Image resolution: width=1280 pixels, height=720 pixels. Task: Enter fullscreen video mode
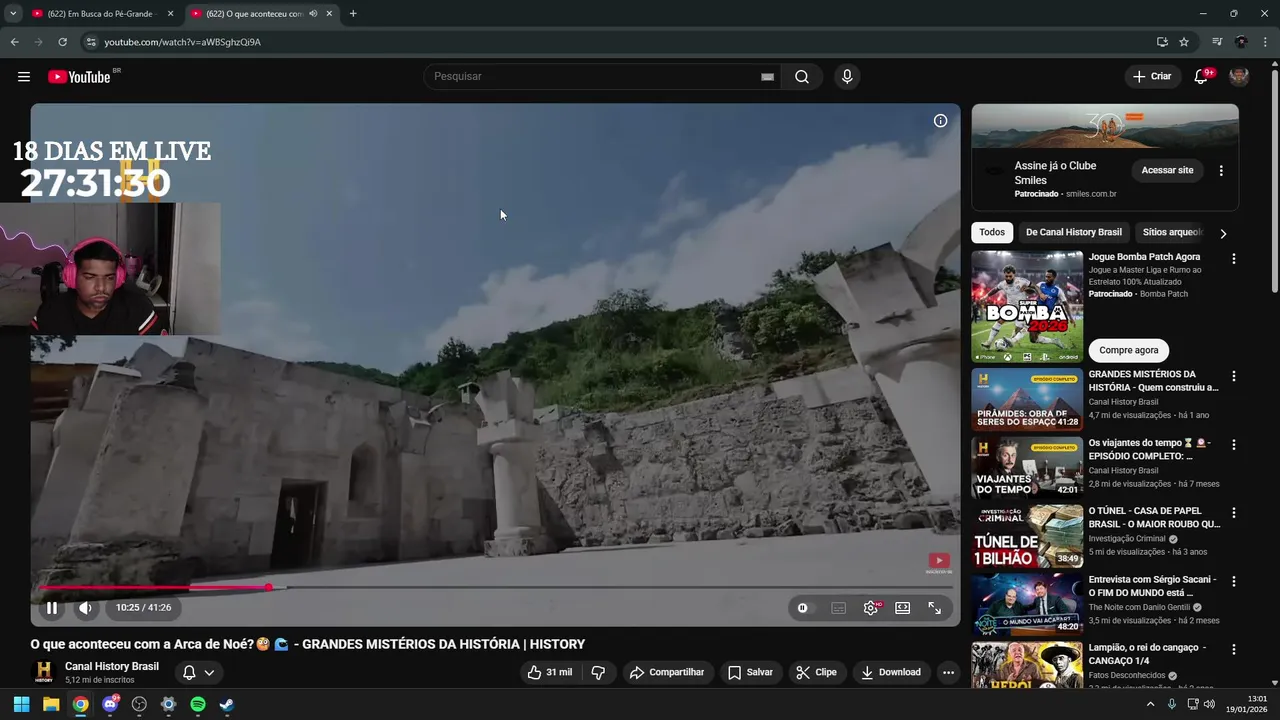935,607
